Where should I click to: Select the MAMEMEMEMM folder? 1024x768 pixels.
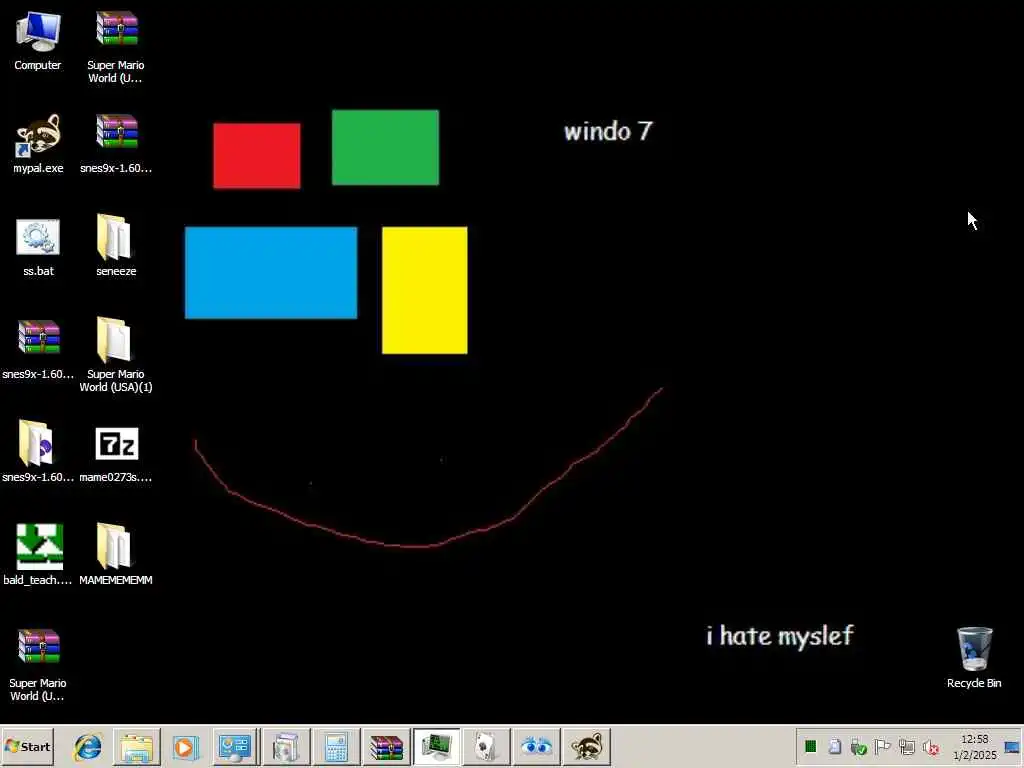(x=116, y=554)
